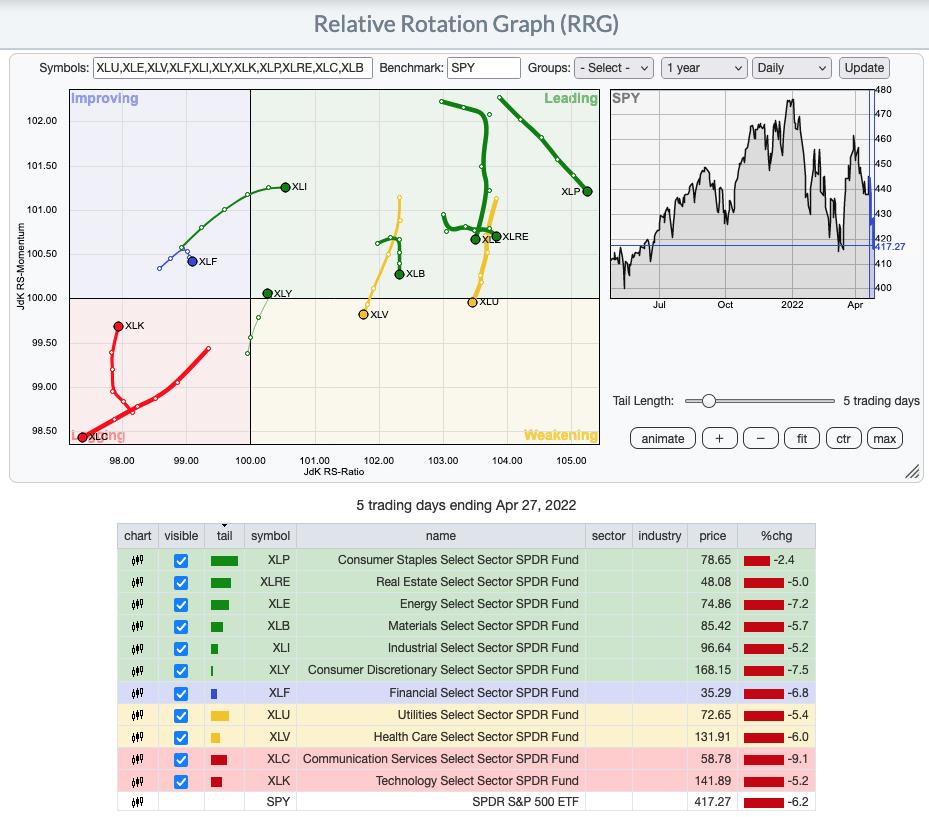Click the animate button

point(662,439)
